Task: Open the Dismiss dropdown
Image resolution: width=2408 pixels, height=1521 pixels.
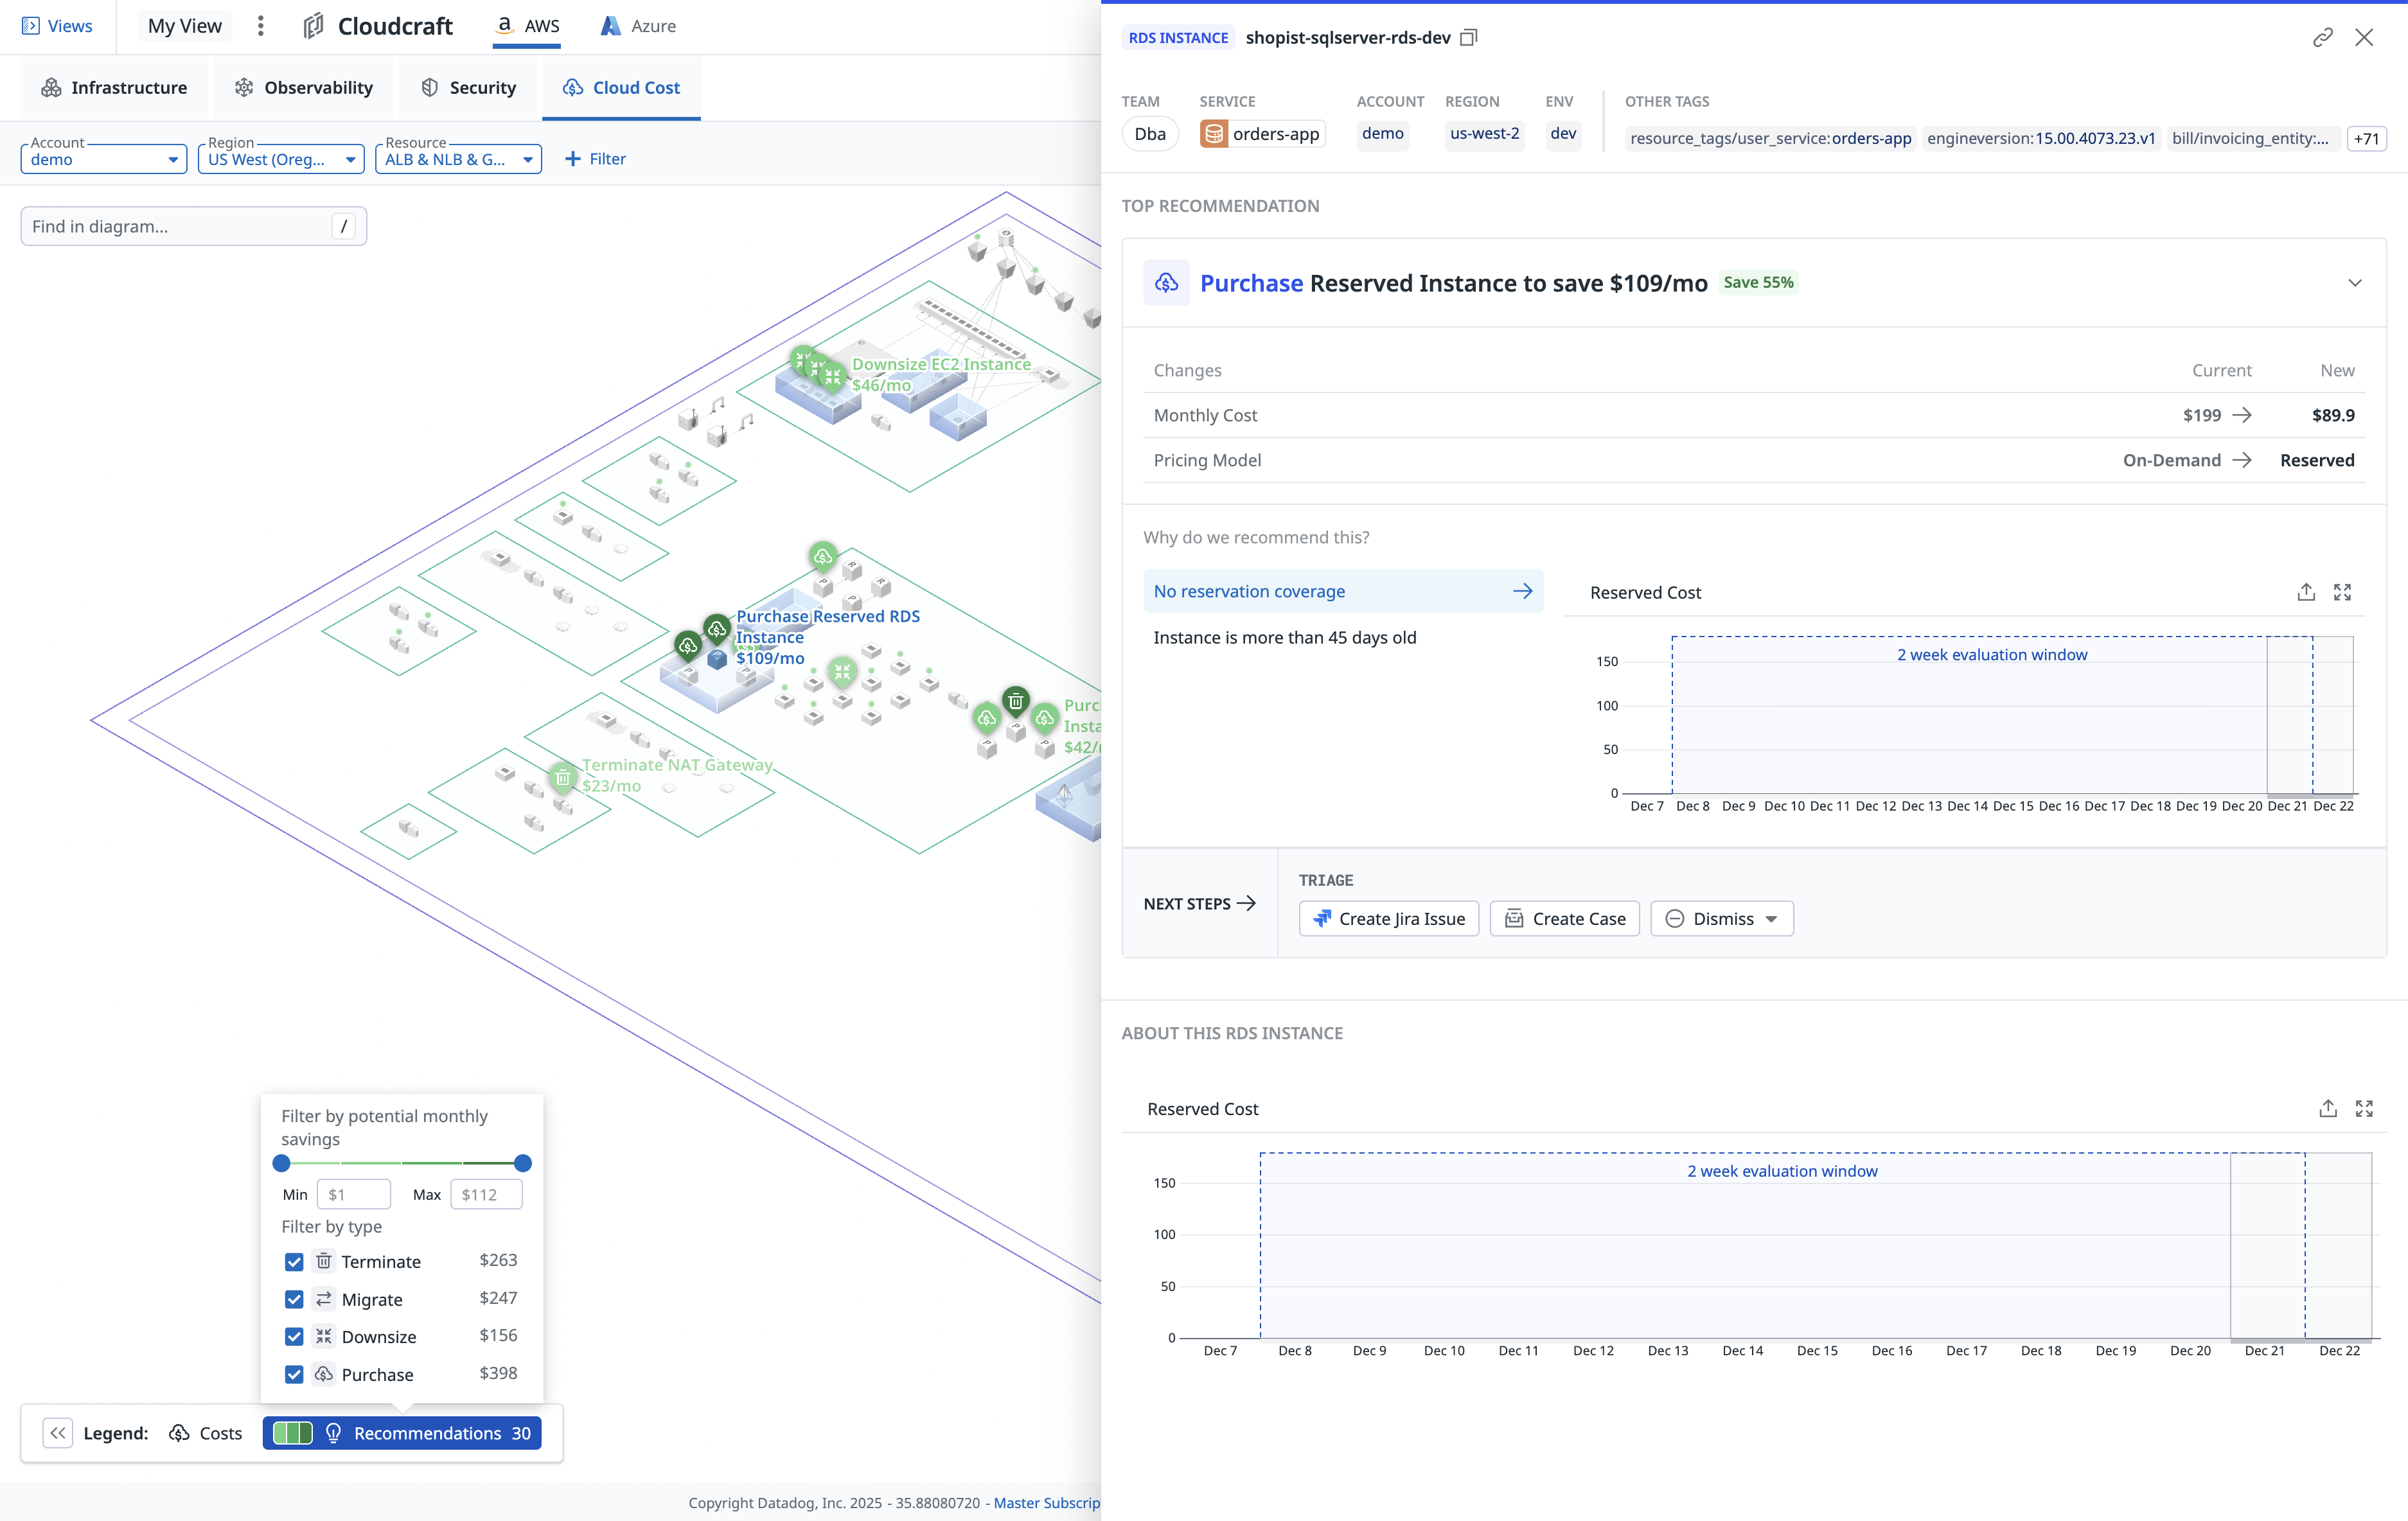Action: [x=1721, y=918]
